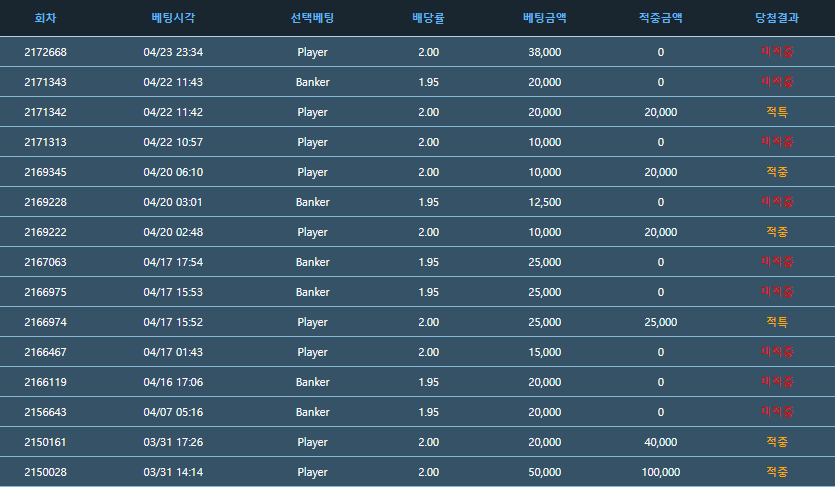Click the 배당률 column header

click(x=428, y=18)
